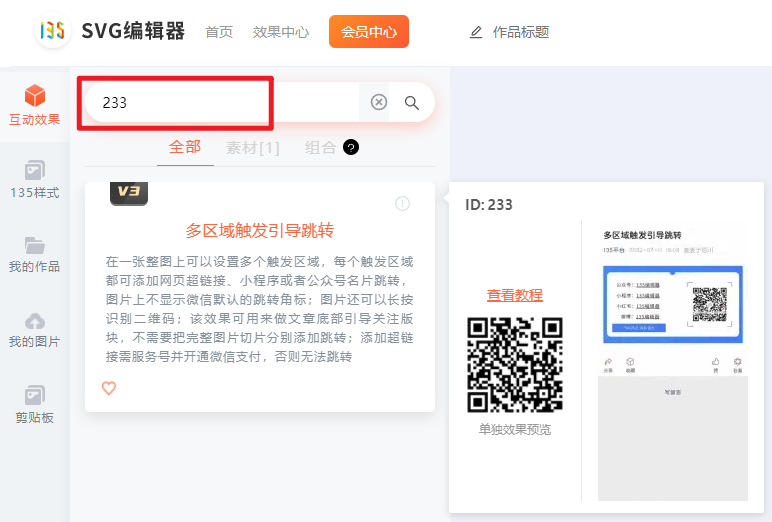Open 效果中心 in the top navigation
Viewport: 772px width, 522px height.
(x=281, y=33)
